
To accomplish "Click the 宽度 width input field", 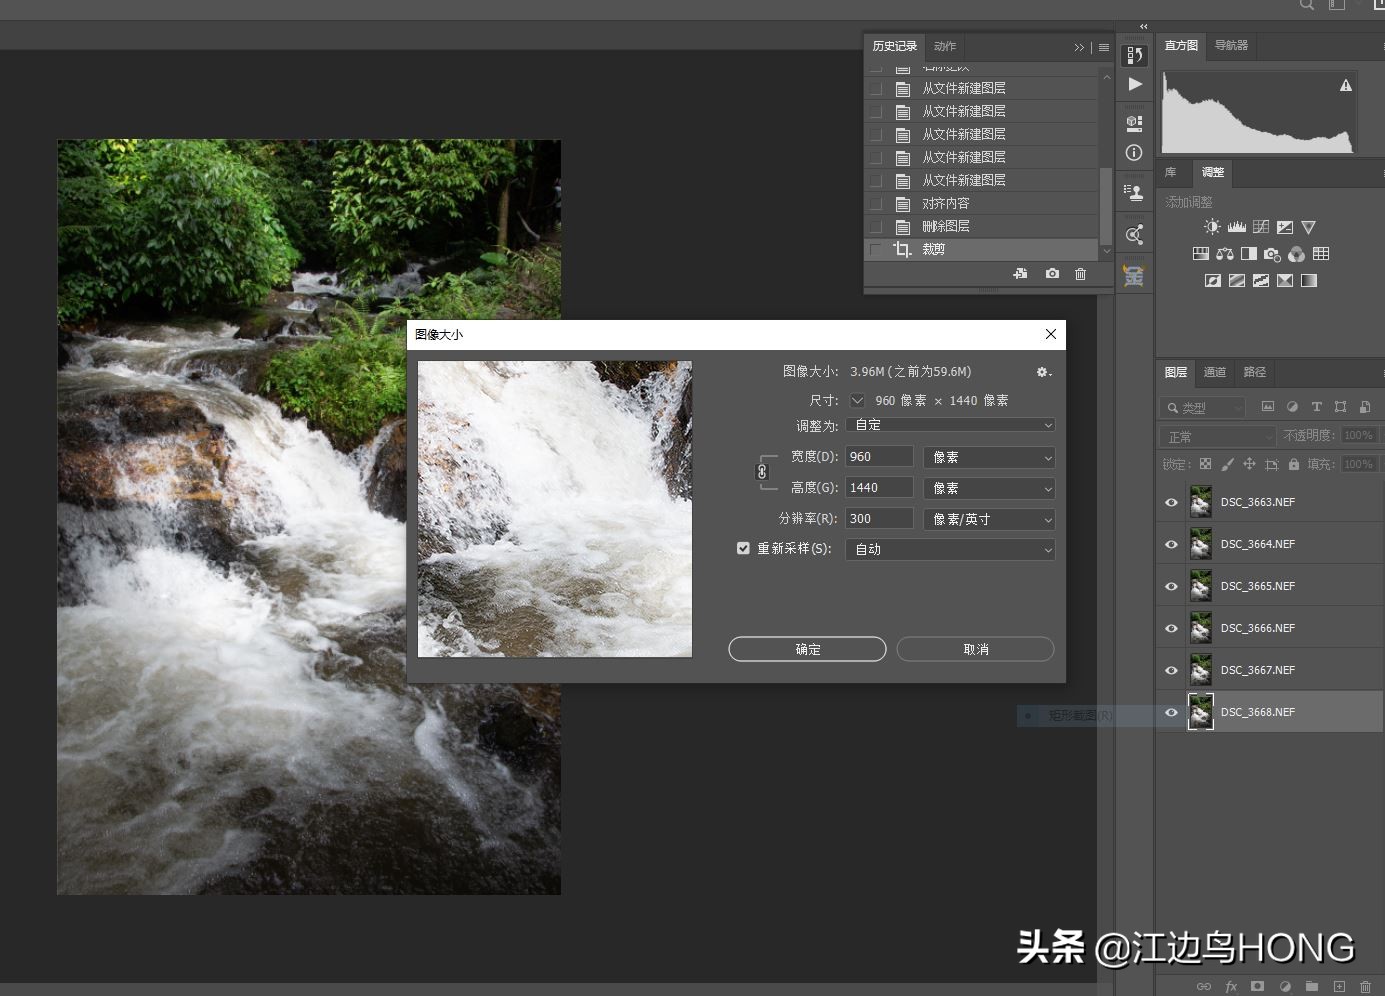I will click(x=879, y=457).
